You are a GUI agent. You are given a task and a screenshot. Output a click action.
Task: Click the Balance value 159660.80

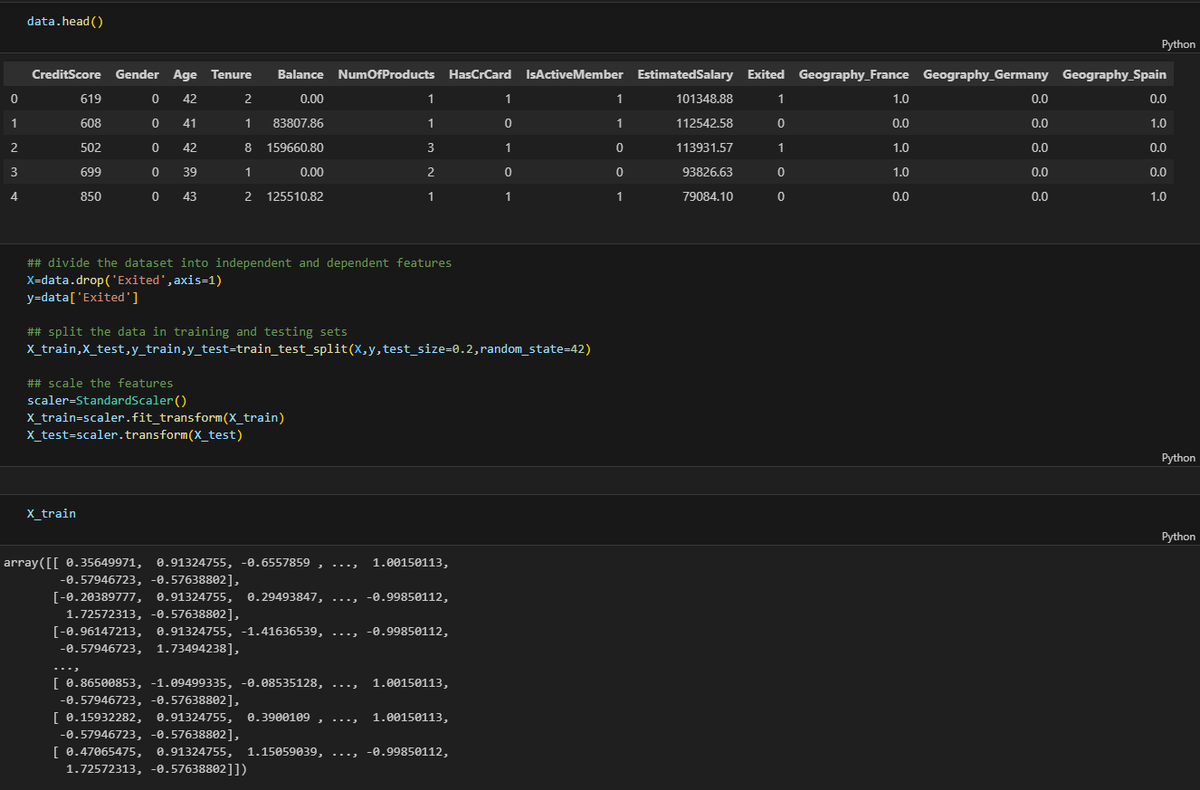295,148
